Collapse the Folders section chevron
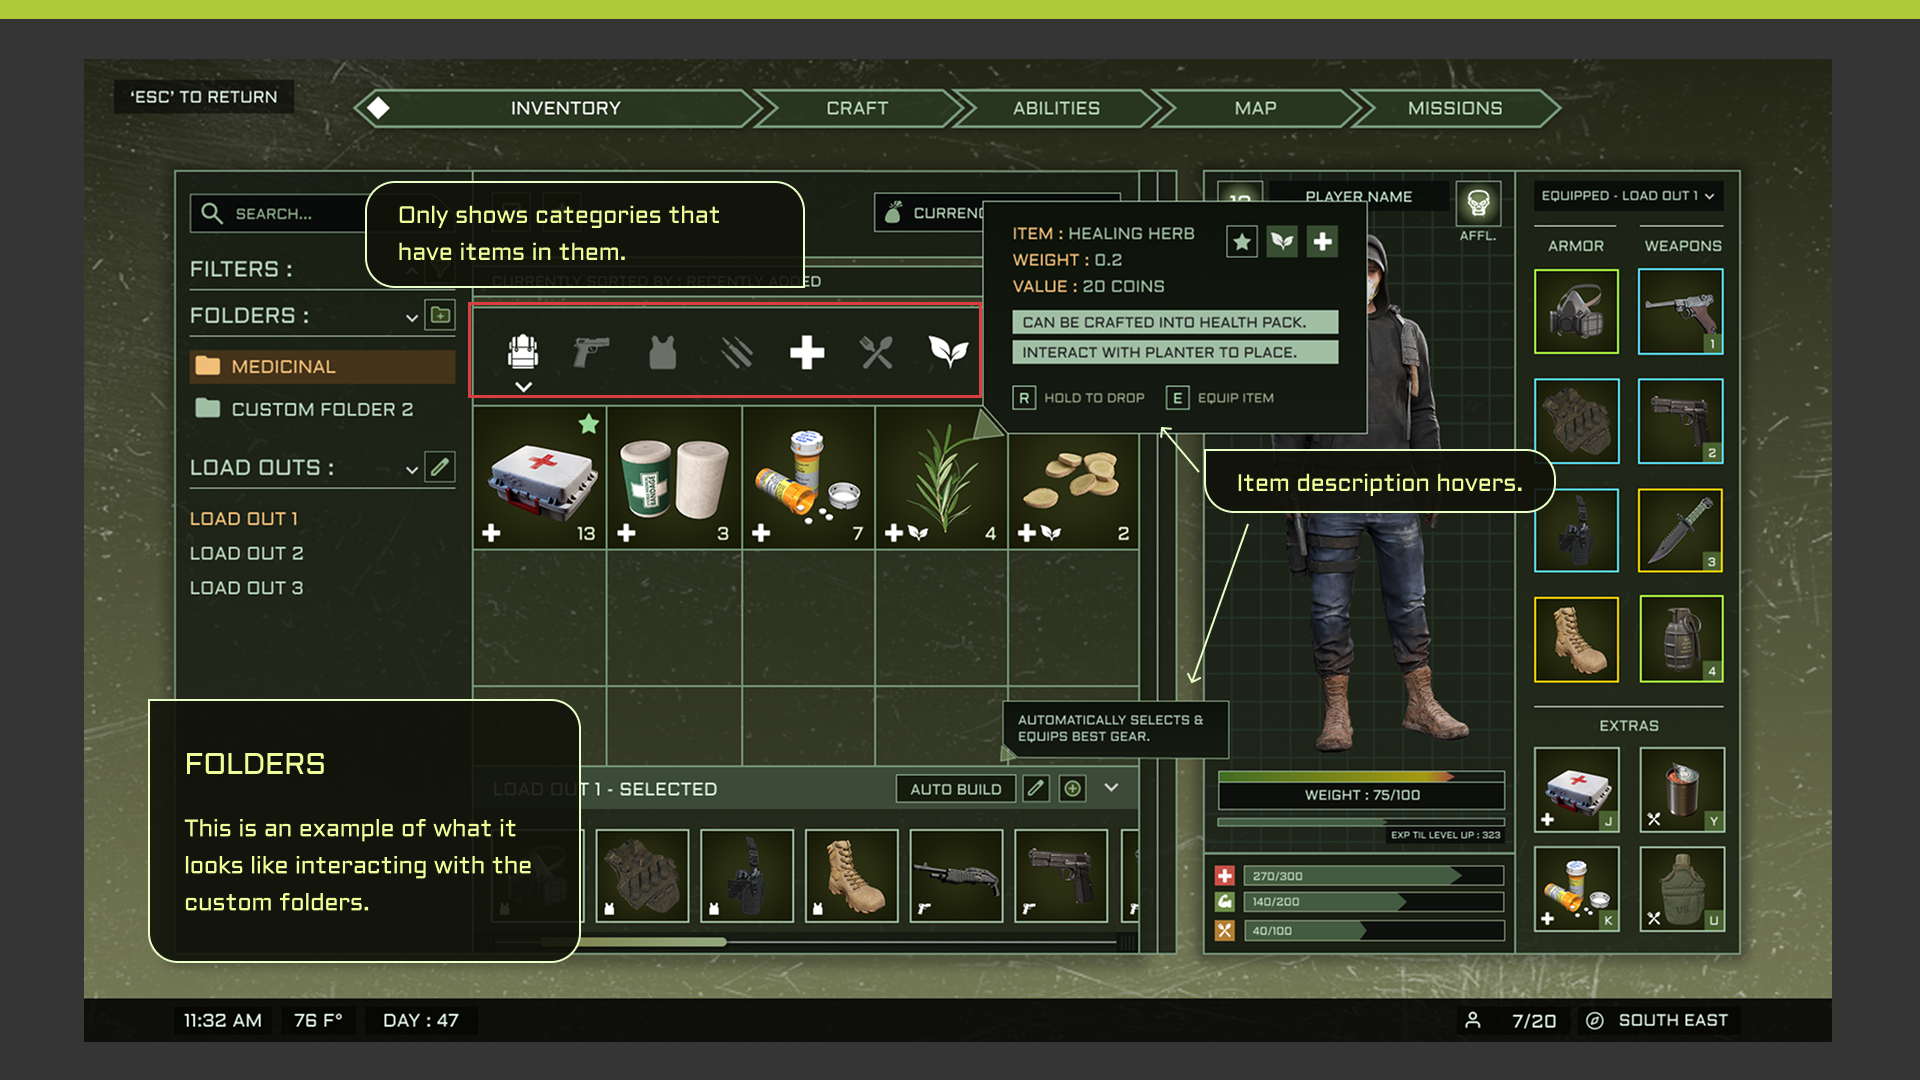Screen dimensions: 1920x1080 (411, 317)
